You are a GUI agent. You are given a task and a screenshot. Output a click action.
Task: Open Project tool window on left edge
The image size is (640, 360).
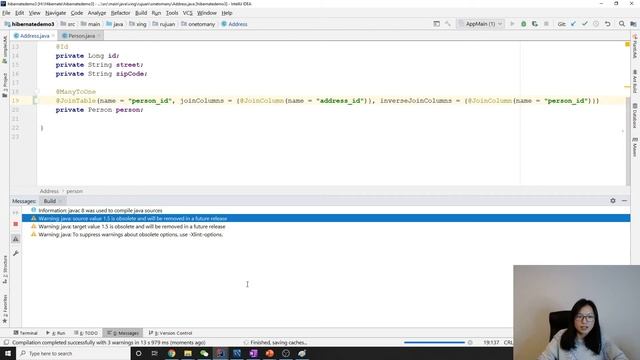pos(4,84)
